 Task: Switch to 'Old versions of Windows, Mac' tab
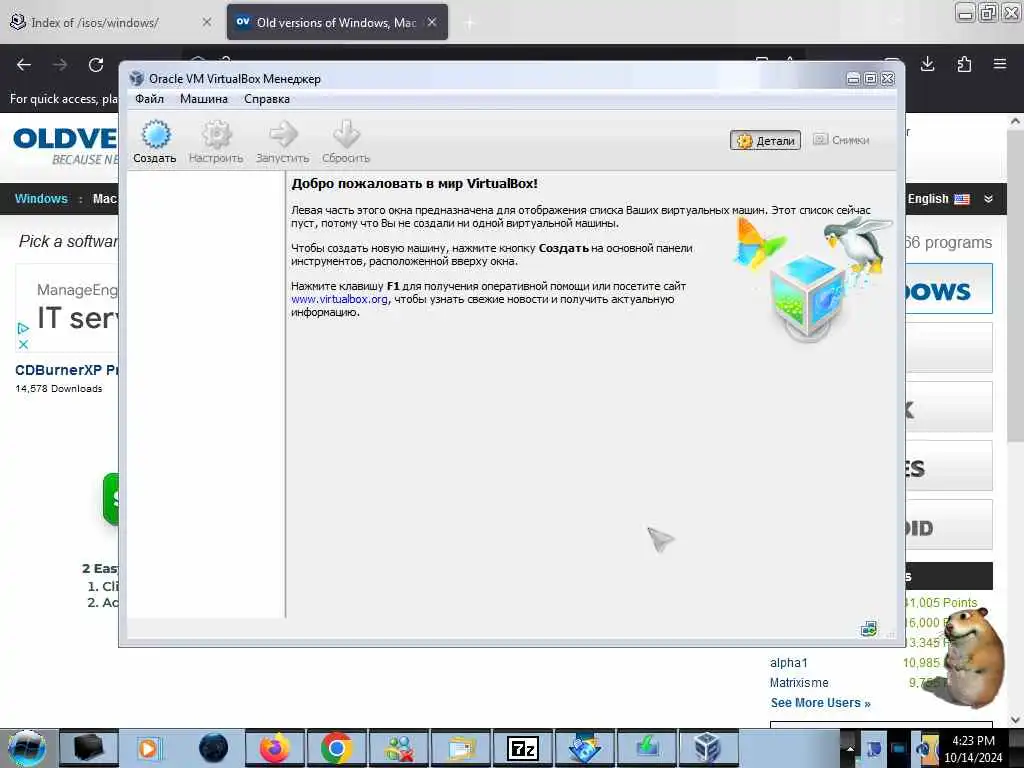point(336,22)
